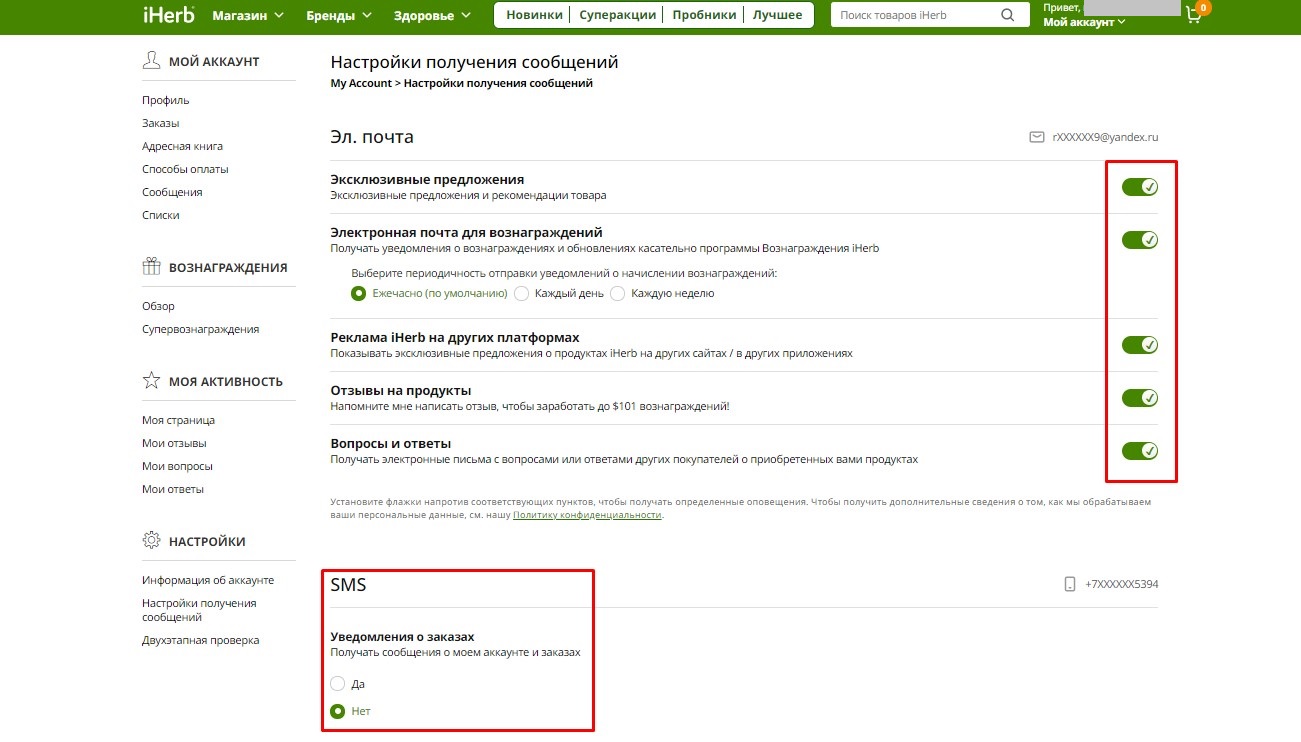Open Сообщения in the sidebar
Viewport: 1301px width, 742px height.
coord(172,192)
